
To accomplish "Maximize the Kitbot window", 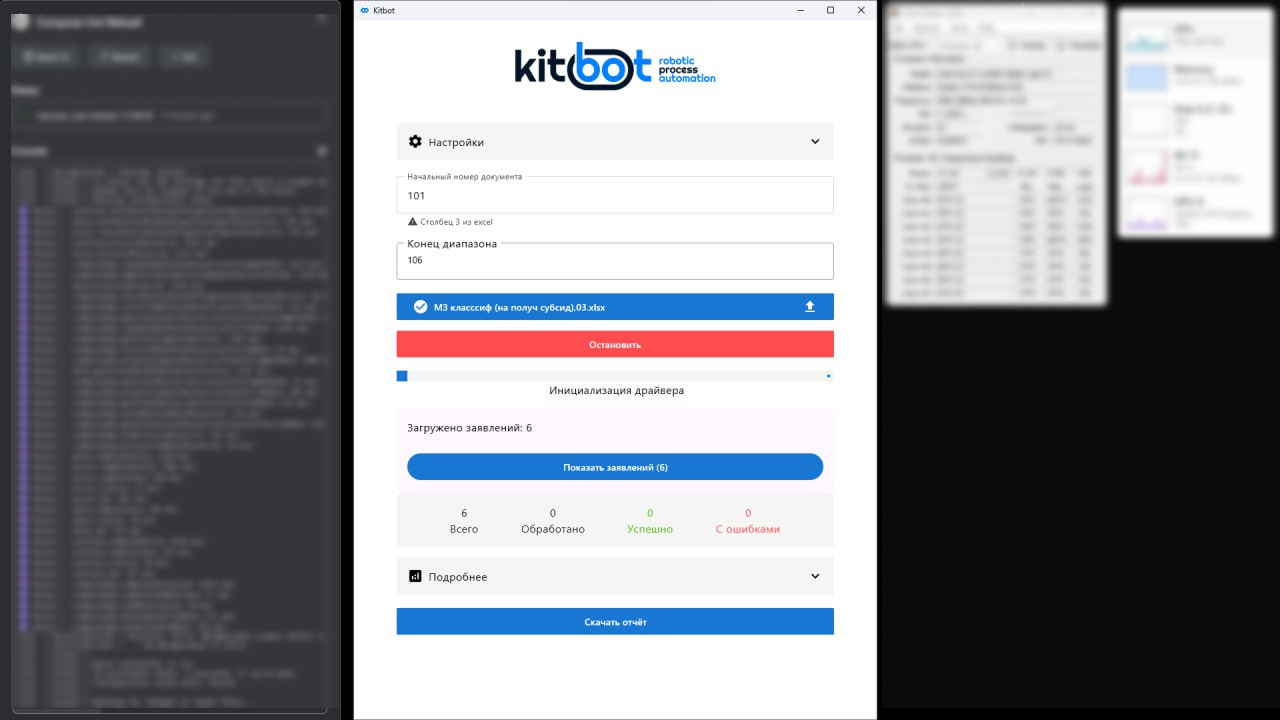I will 830,10.
